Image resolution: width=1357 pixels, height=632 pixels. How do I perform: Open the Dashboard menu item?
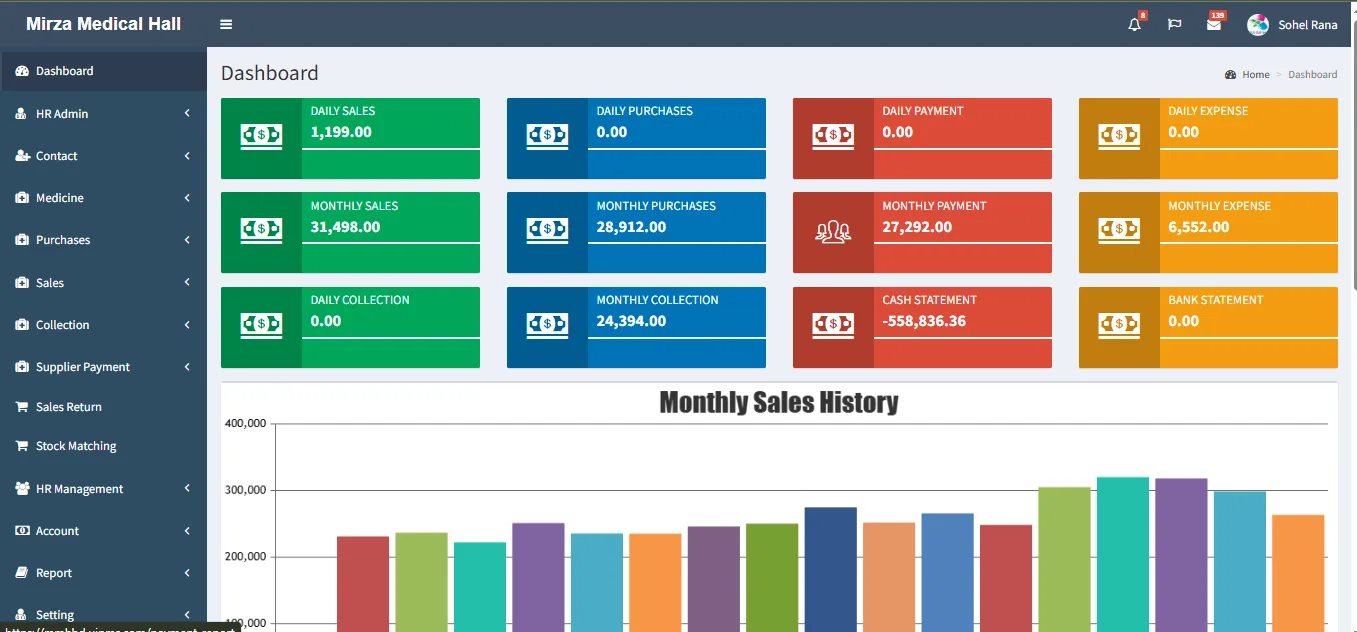(103, 71)
